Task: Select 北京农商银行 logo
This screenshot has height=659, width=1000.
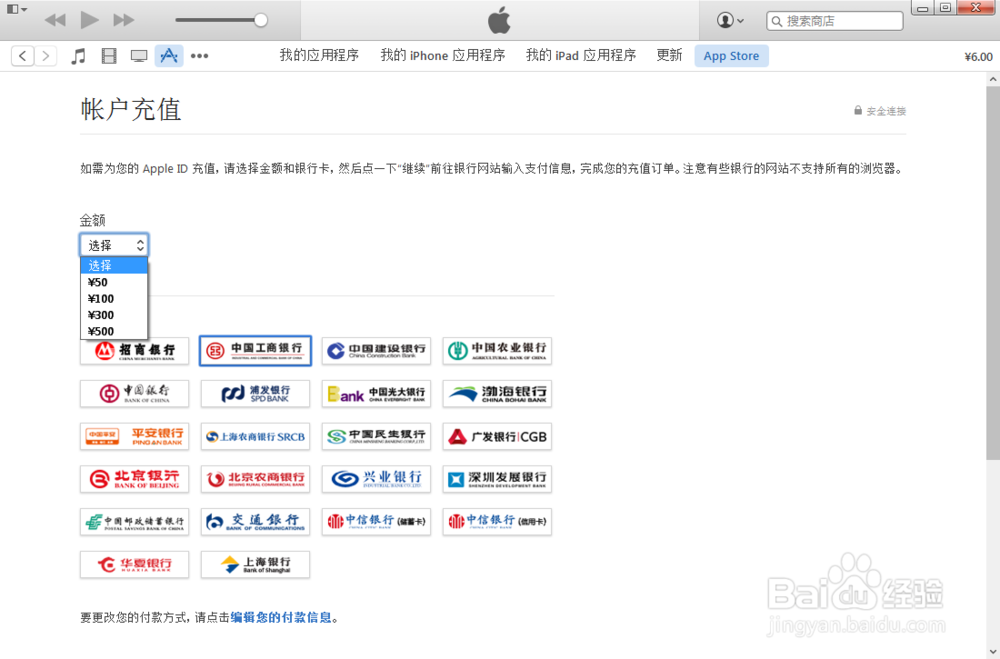Action: coord(255,479)
